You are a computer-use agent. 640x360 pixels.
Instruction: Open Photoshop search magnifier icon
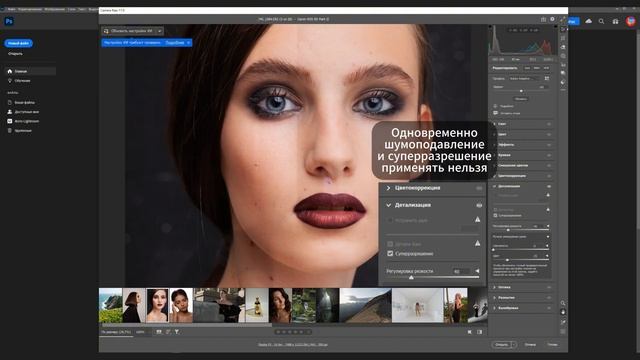[601, 21]
